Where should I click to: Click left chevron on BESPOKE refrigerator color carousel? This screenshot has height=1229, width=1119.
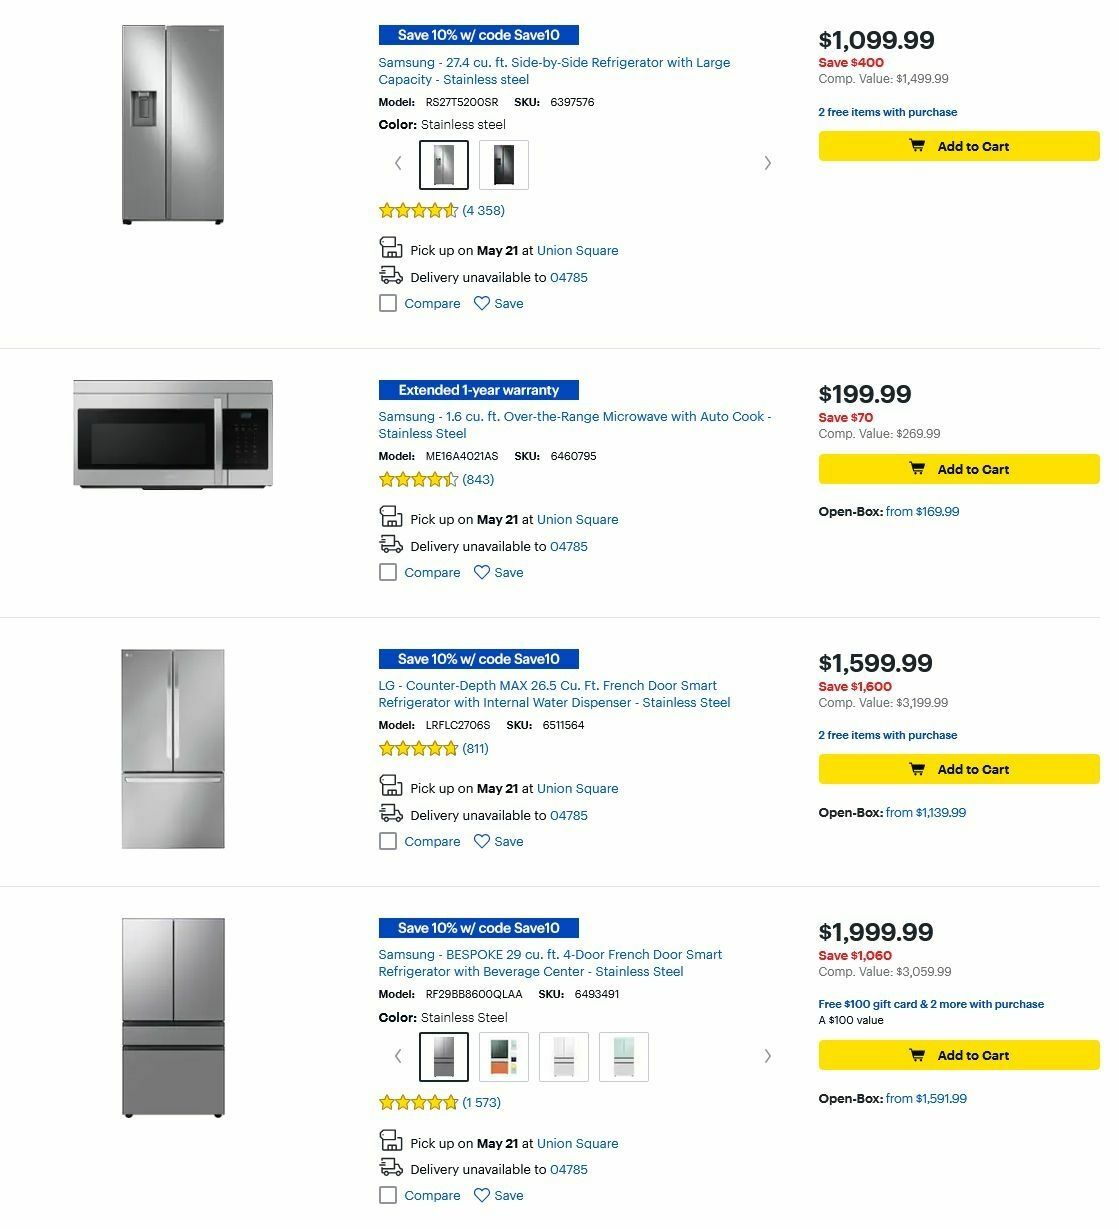(x=396, y=1055)
